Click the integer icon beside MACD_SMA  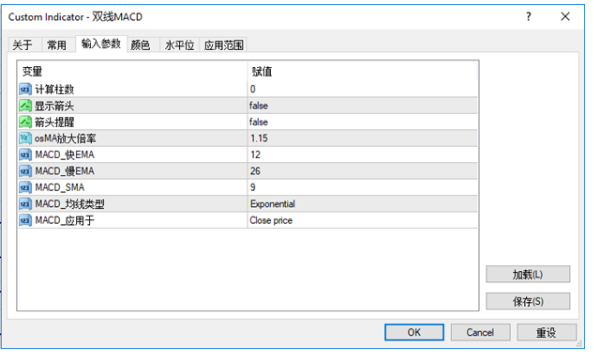(25, 188)
